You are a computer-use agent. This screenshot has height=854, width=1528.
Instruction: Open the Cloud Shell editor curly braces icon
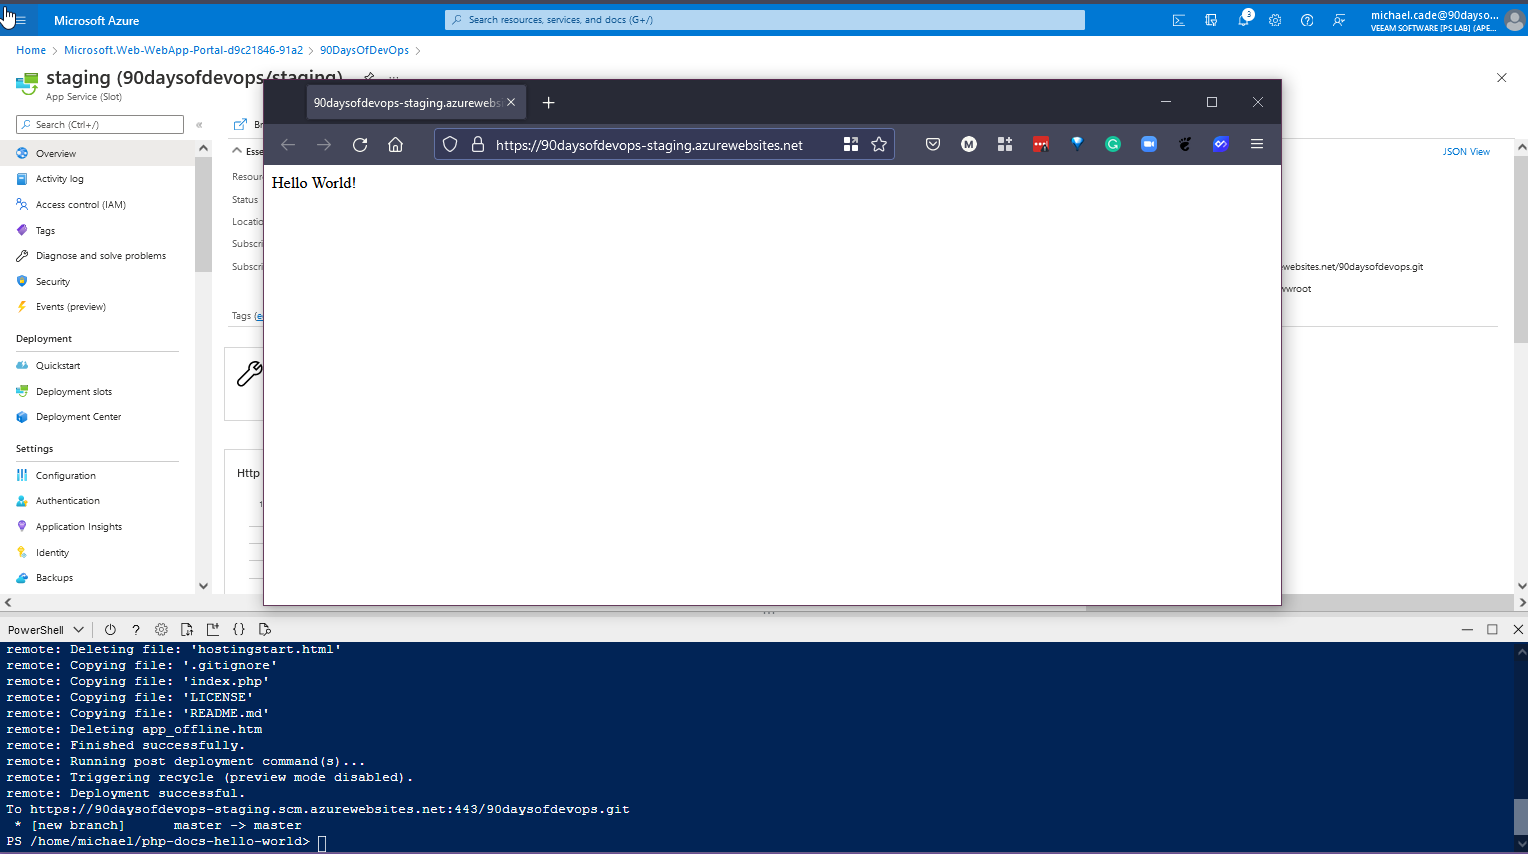(x=239, y=630)
